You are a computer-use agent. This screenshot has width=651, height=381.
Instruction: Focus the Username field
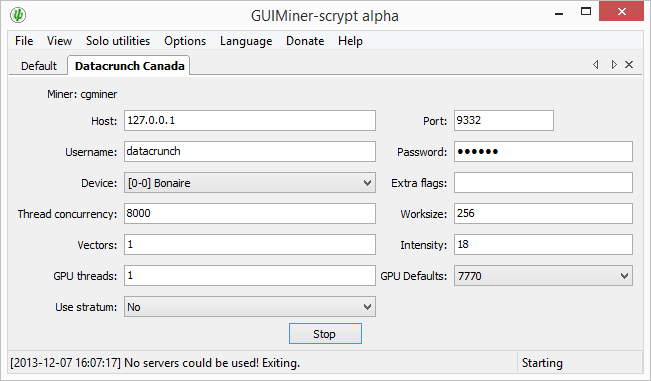click(250, 151)
